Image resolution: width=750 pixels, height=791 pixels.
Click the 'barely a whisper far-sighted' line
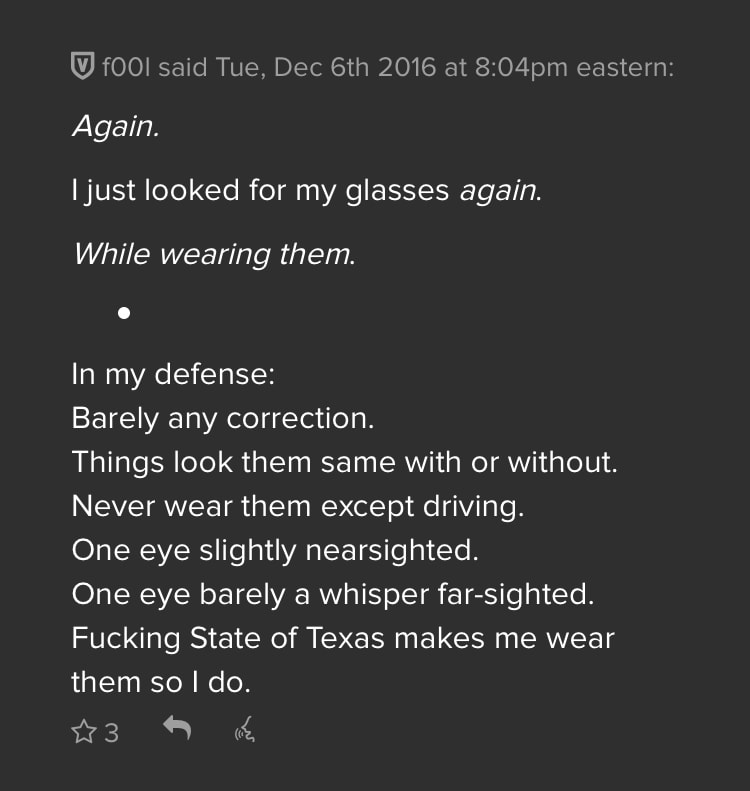pos(333,593)
